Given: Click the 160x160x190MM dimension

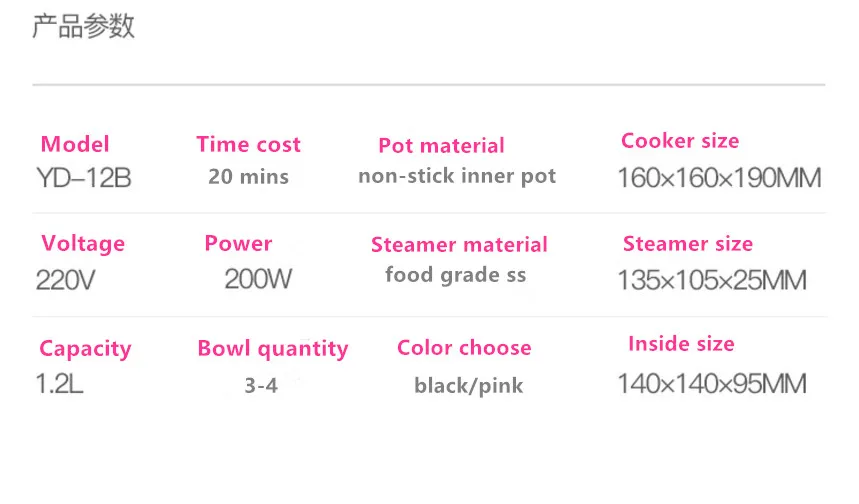Looking at the screenshot, I should click(719, 178).
